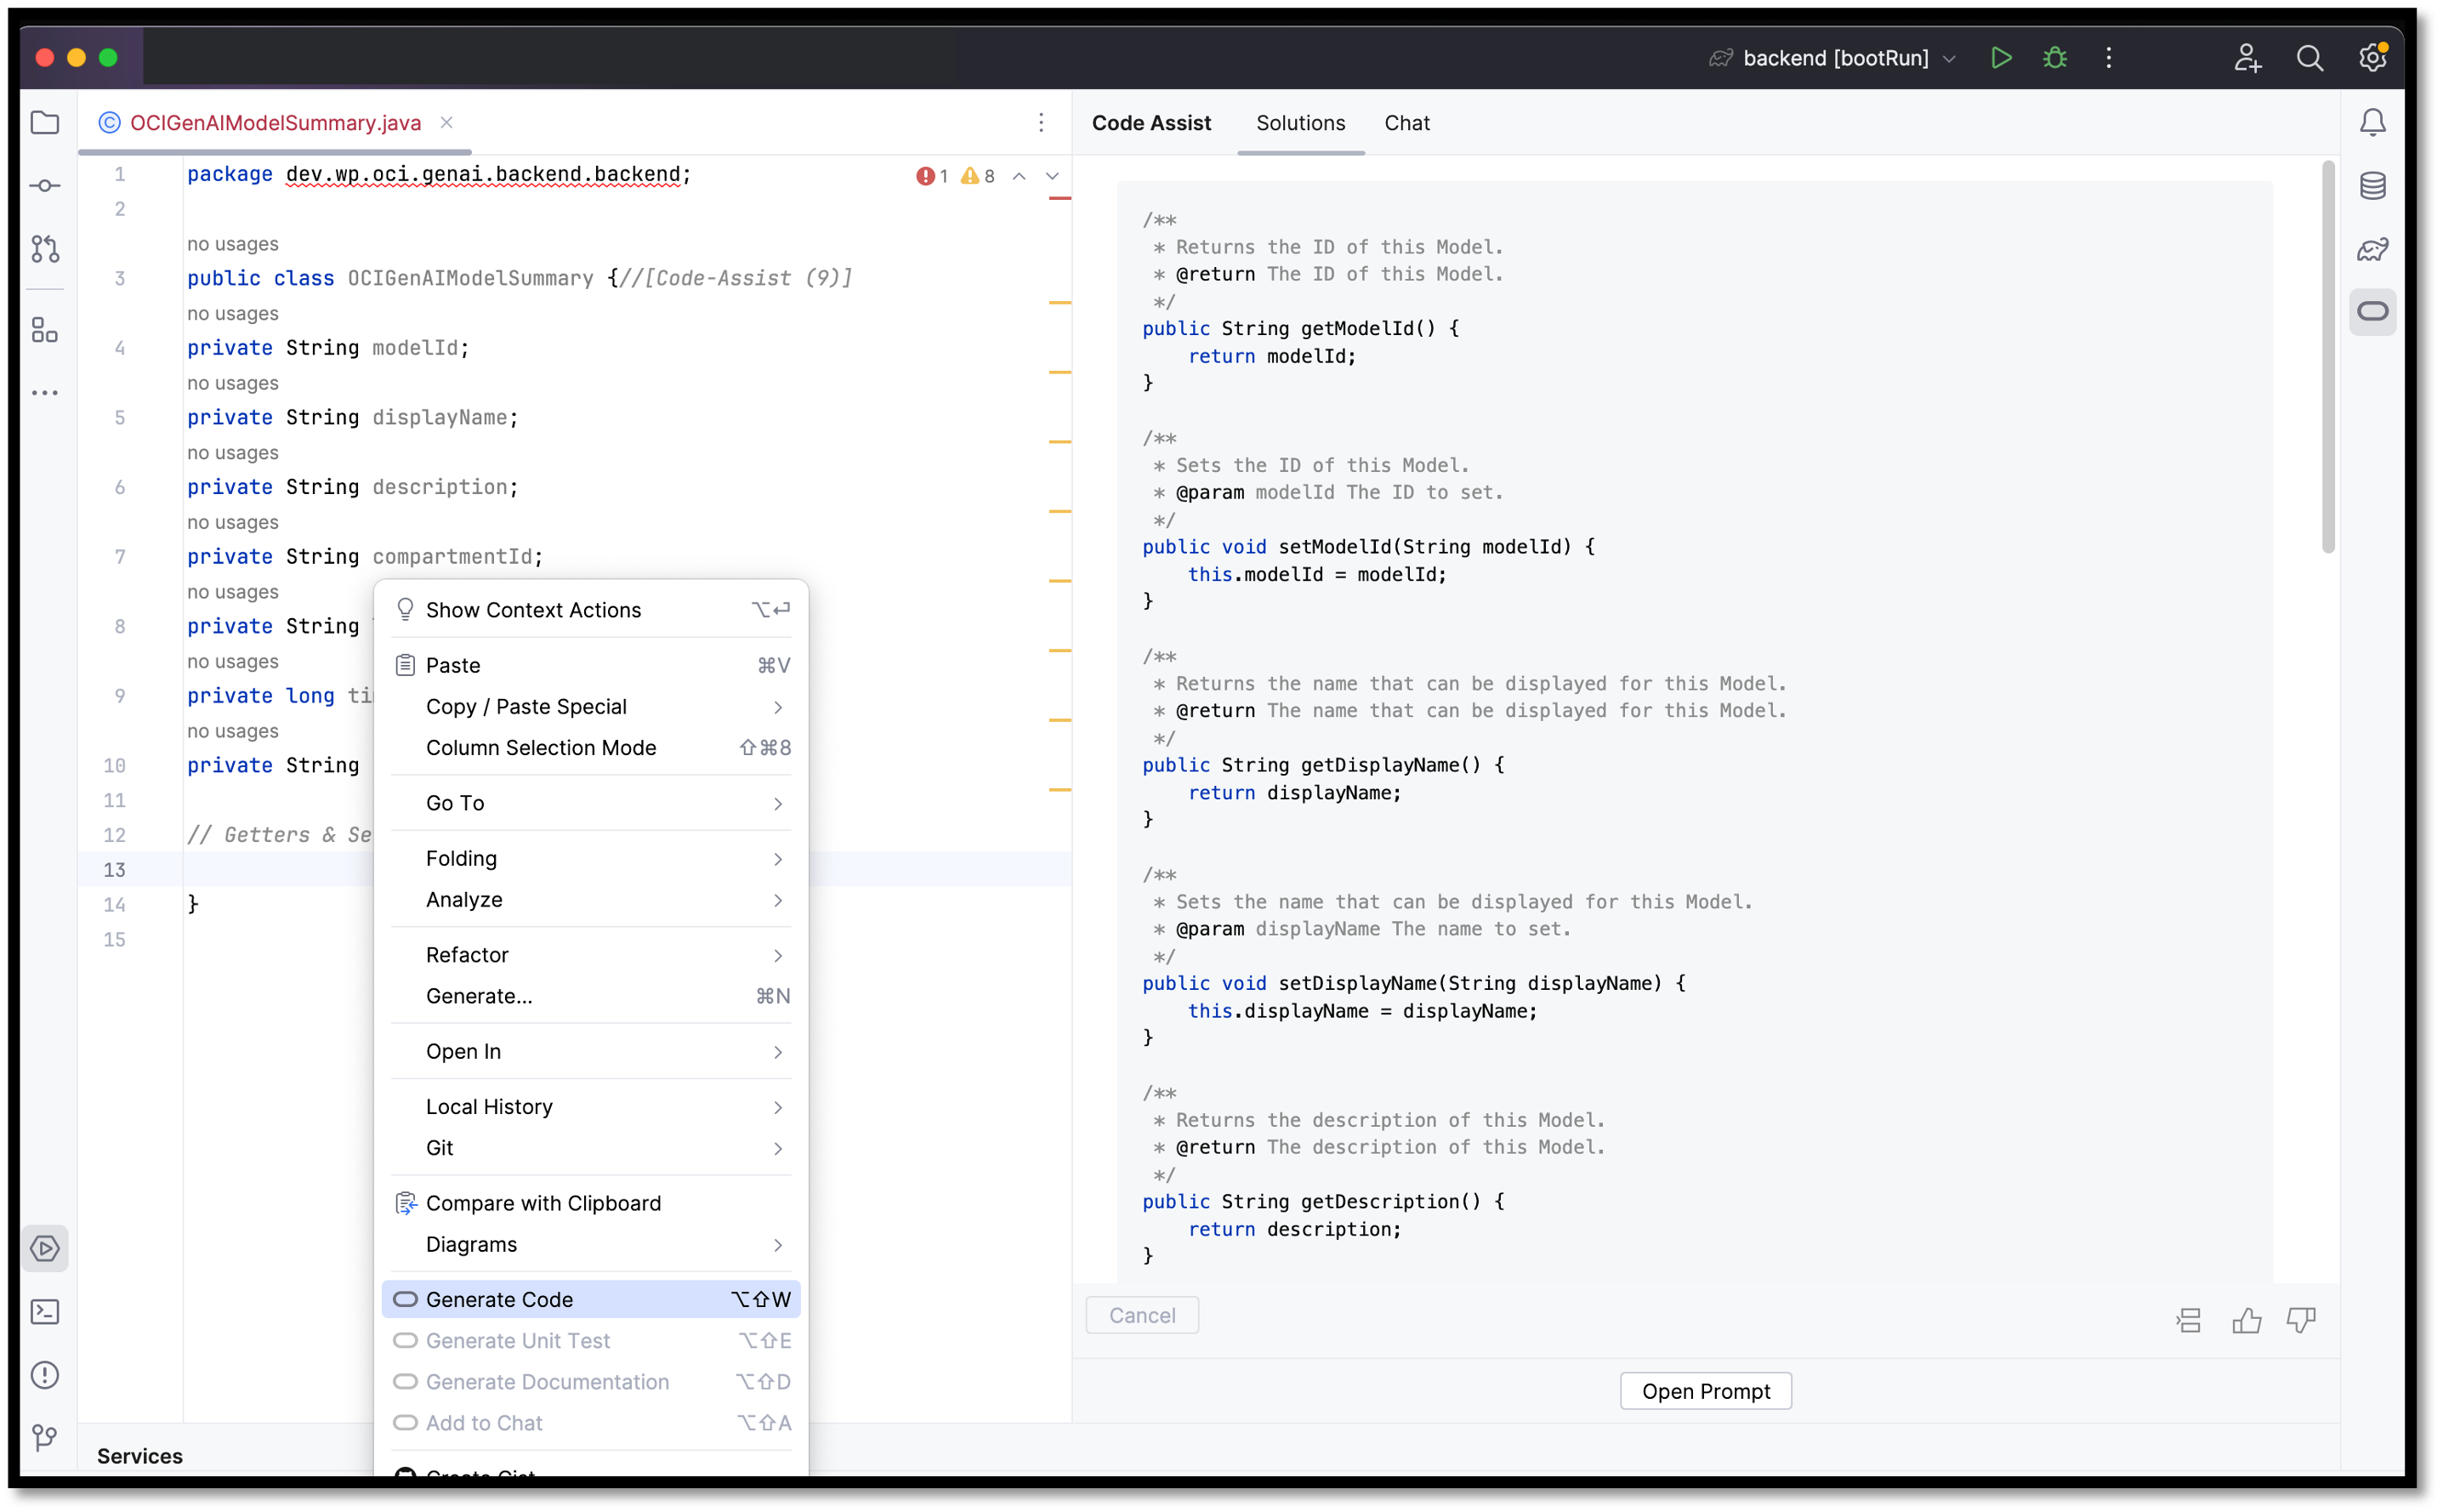Open the backend bootRun configuration dropdown
This screenshot has width=2443, height=1512.
(1951, 57)
